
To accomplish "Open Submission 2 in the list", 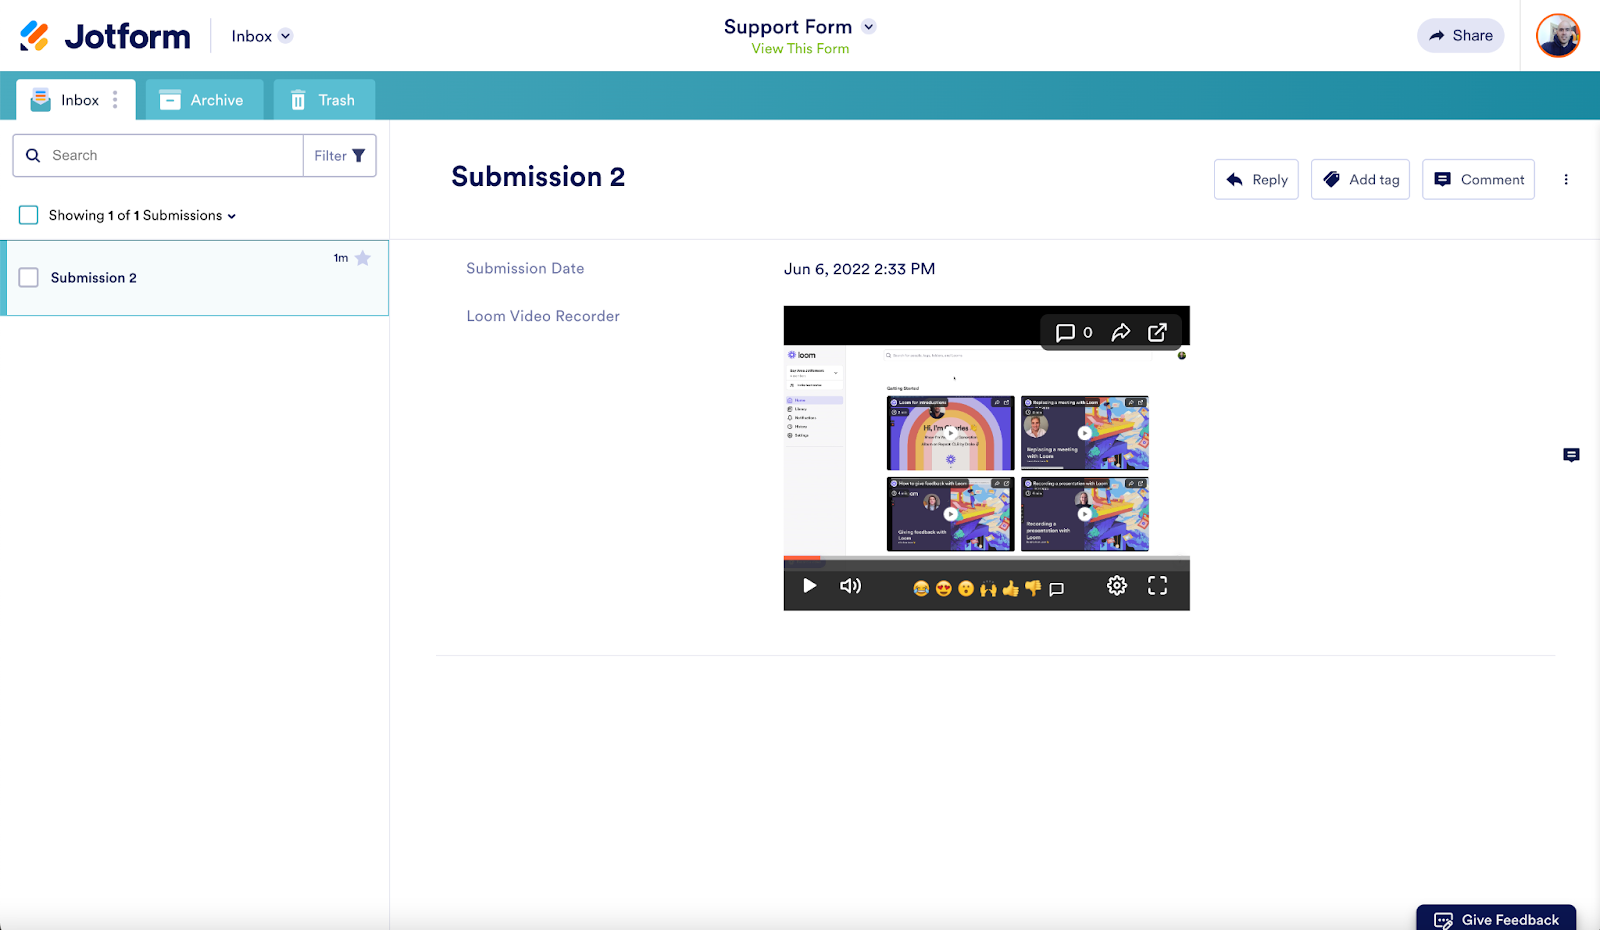I will coord(197,278).
